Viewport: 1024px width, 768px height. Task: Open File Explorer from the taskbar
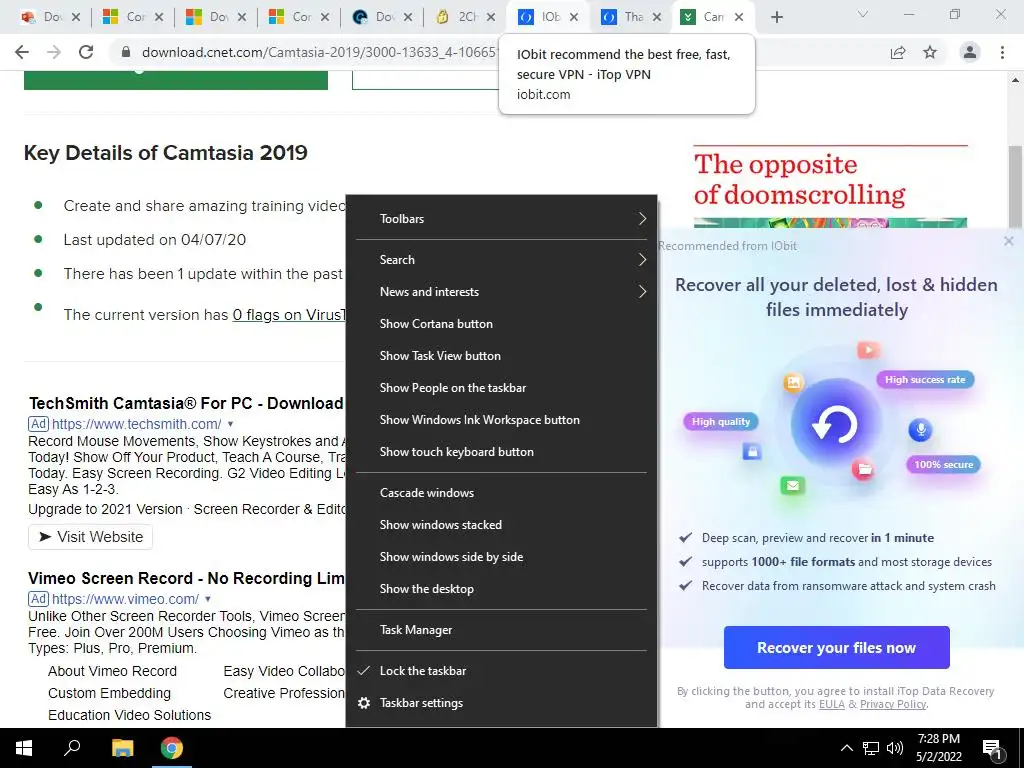pos(122,748)
